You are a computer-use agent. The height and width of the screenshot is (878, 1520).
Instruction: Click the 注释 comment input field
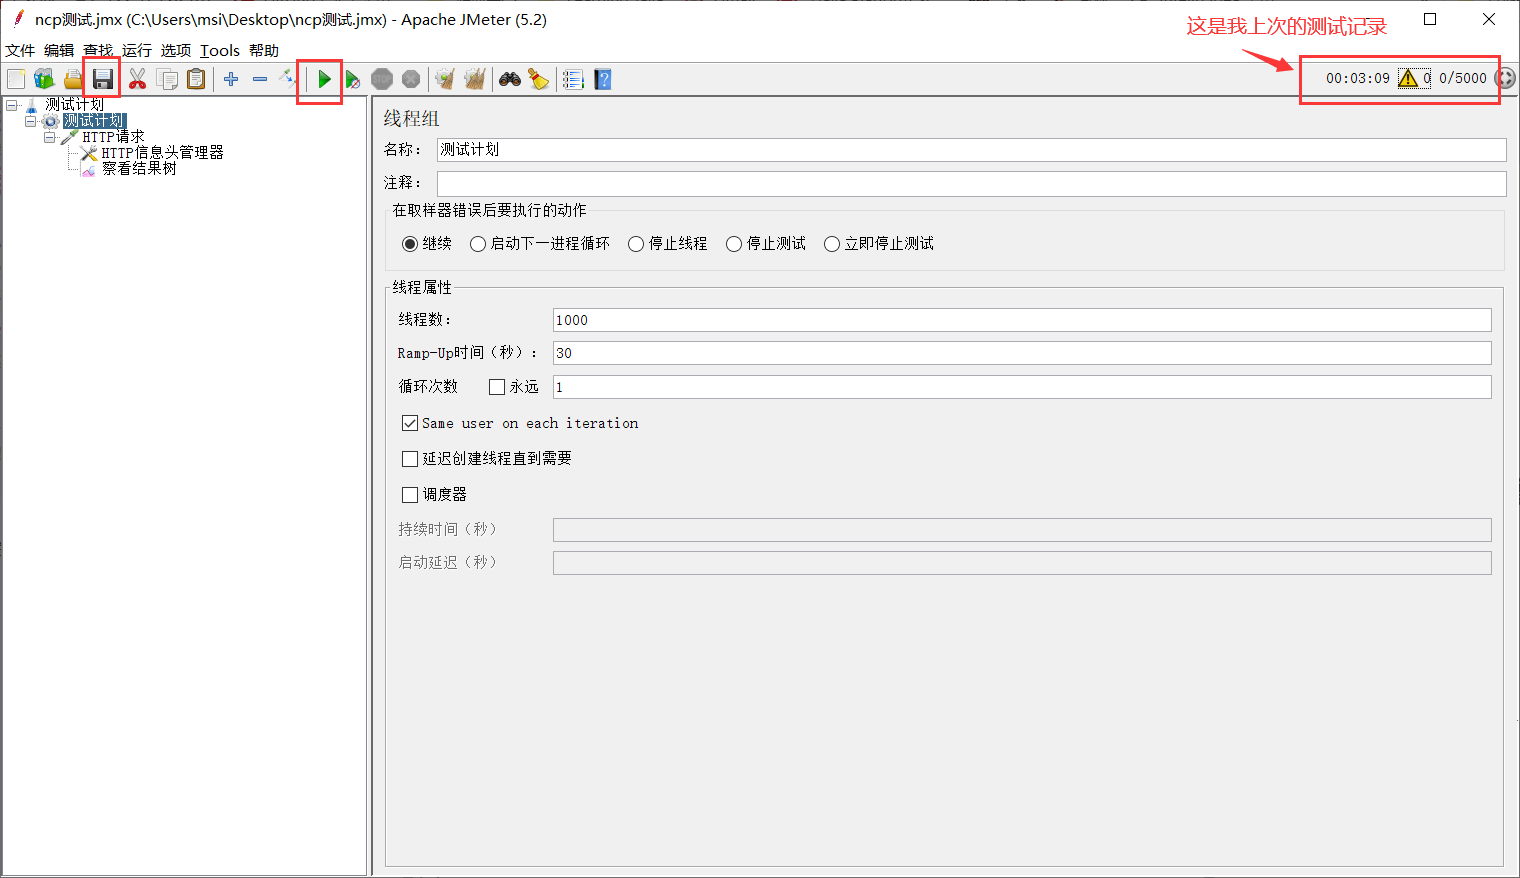click(971, 183)
